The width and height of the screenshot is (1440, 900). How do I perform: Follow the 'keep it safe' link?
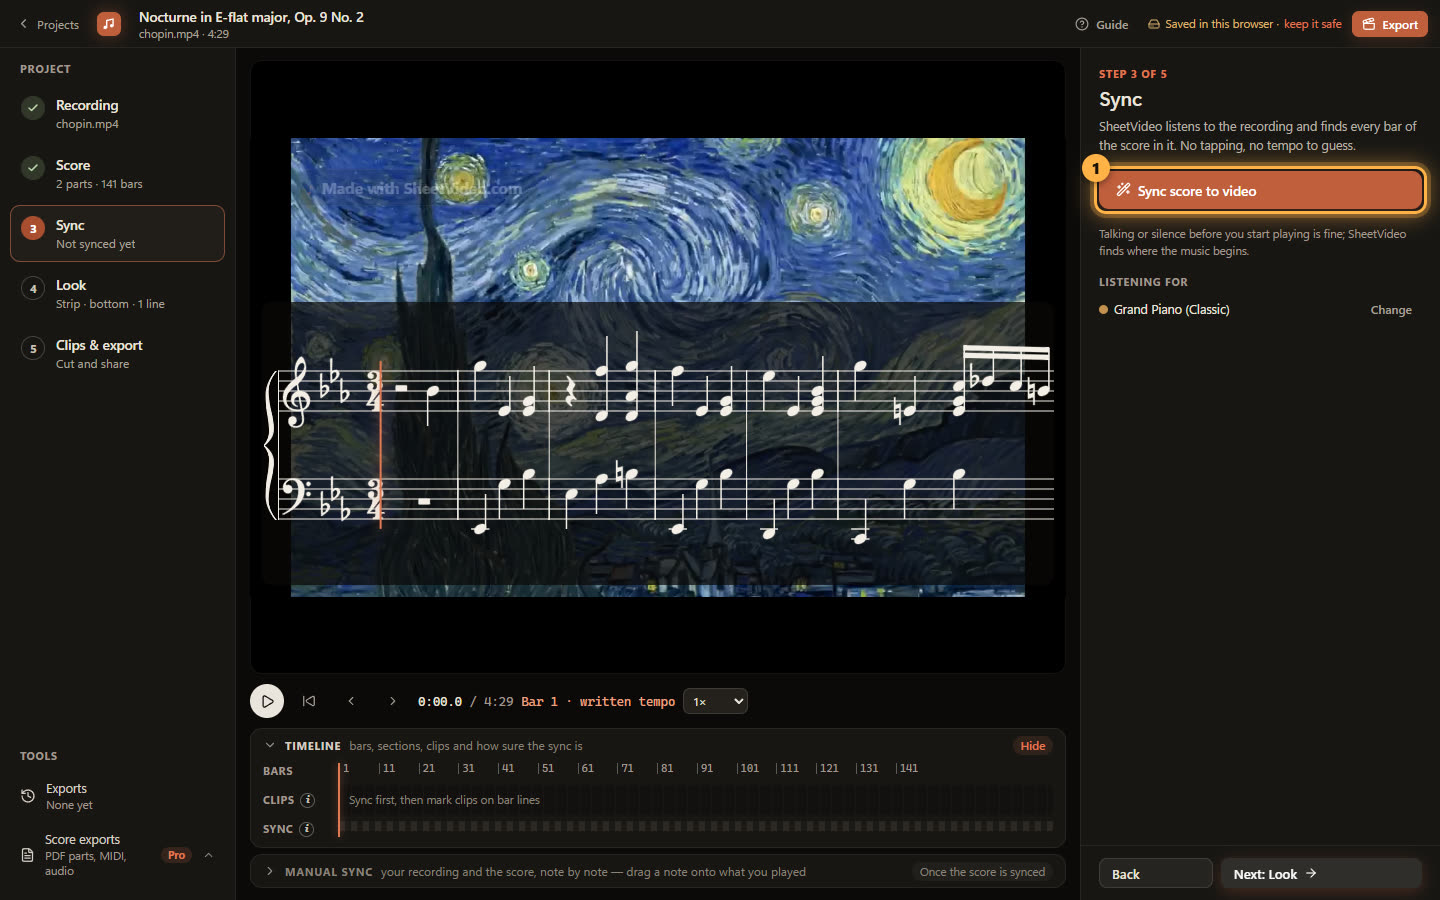point(1312,24)
